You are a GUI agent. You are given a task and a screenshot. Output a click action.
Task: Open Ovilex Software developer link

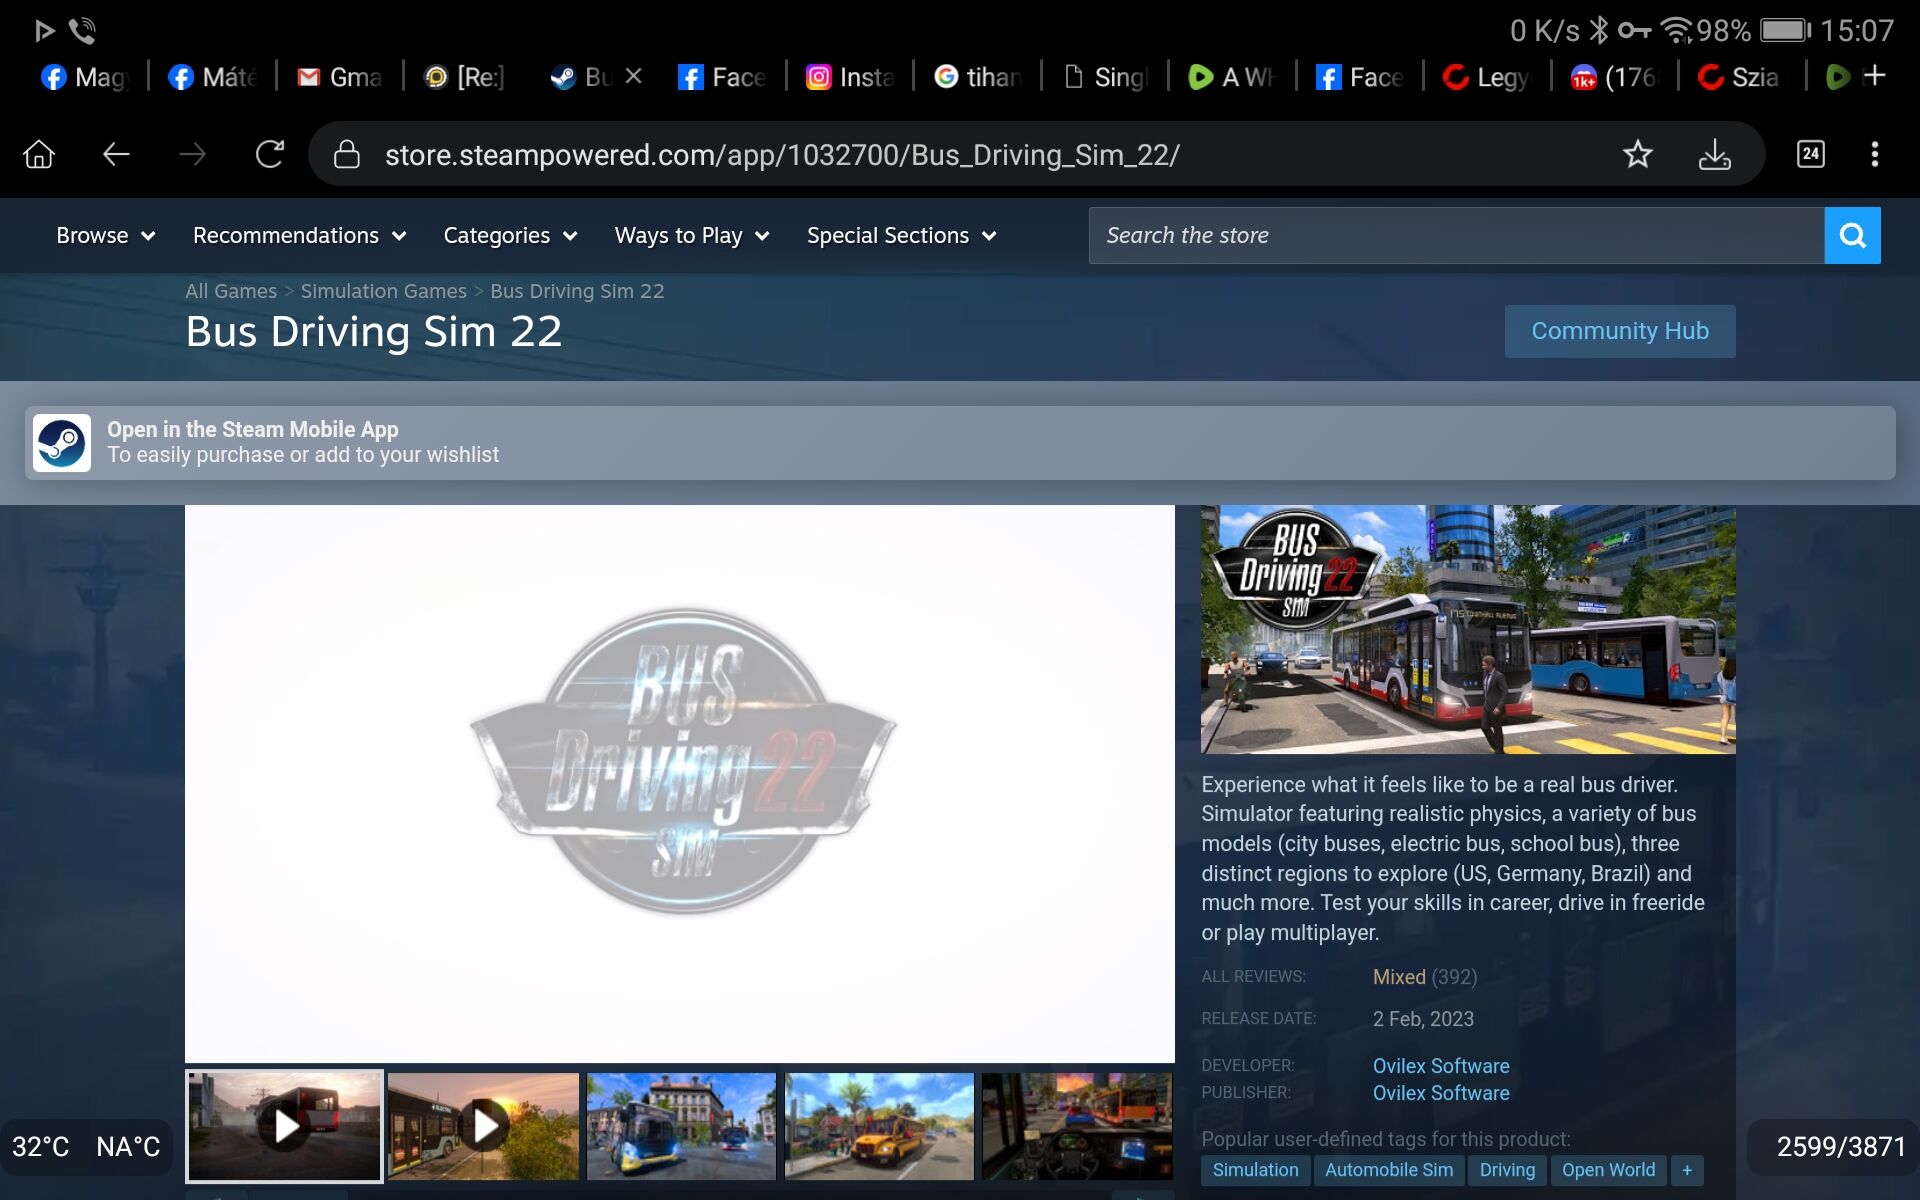[x=1440, y=1066]
